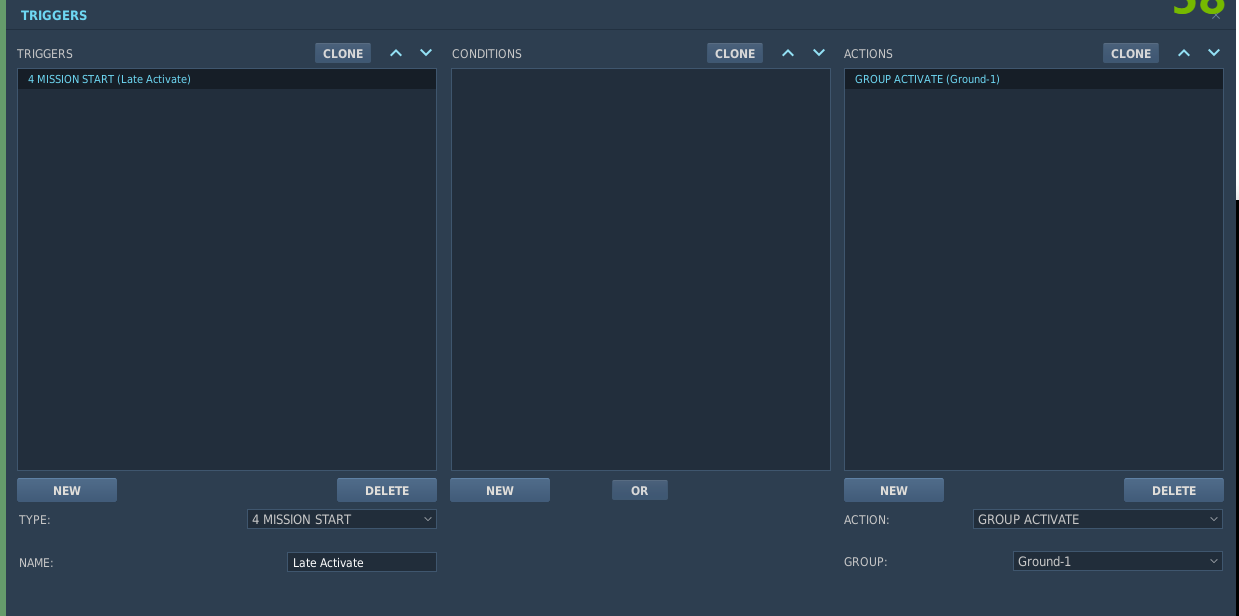The image size is (1239, 616).
Task: Clone the selected trigger
Action: [343, 53]
